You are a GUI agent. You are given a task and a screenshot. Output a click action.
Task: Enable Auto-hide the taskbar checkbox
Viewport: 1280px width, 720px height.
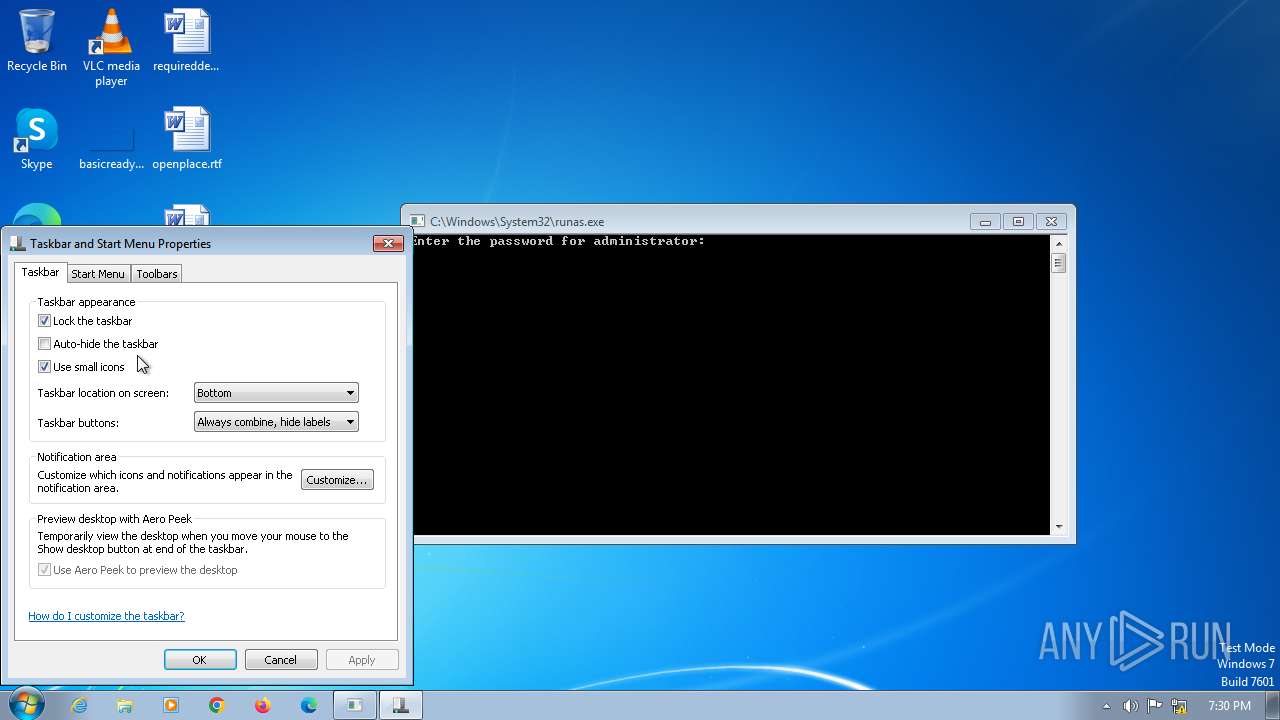coord(44,344)
